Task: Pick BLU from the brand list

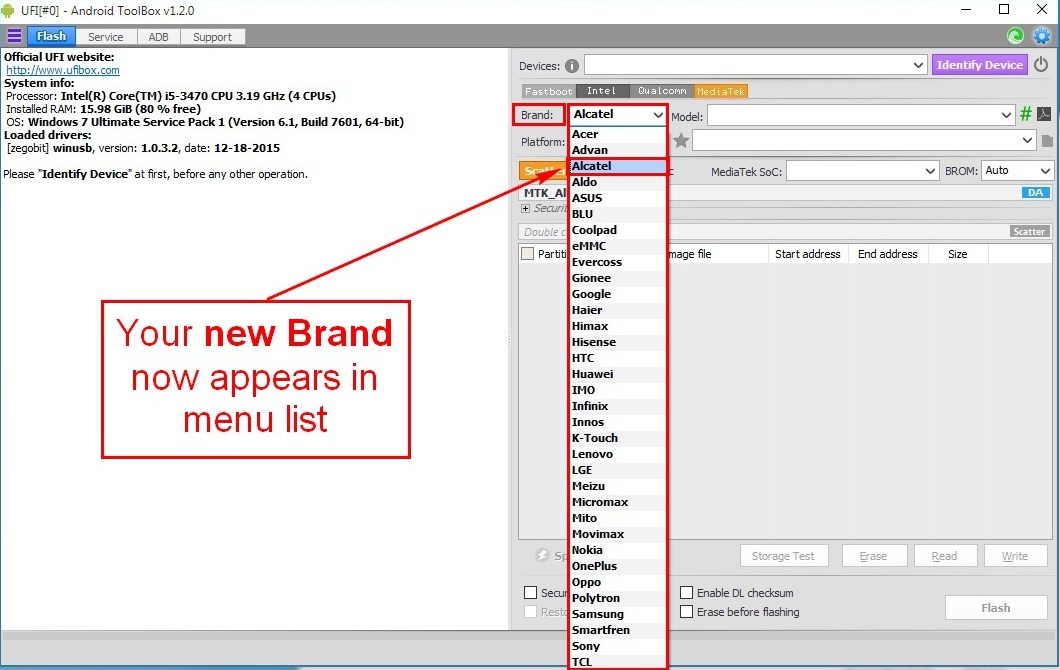Action: click(x=618, y=214)
